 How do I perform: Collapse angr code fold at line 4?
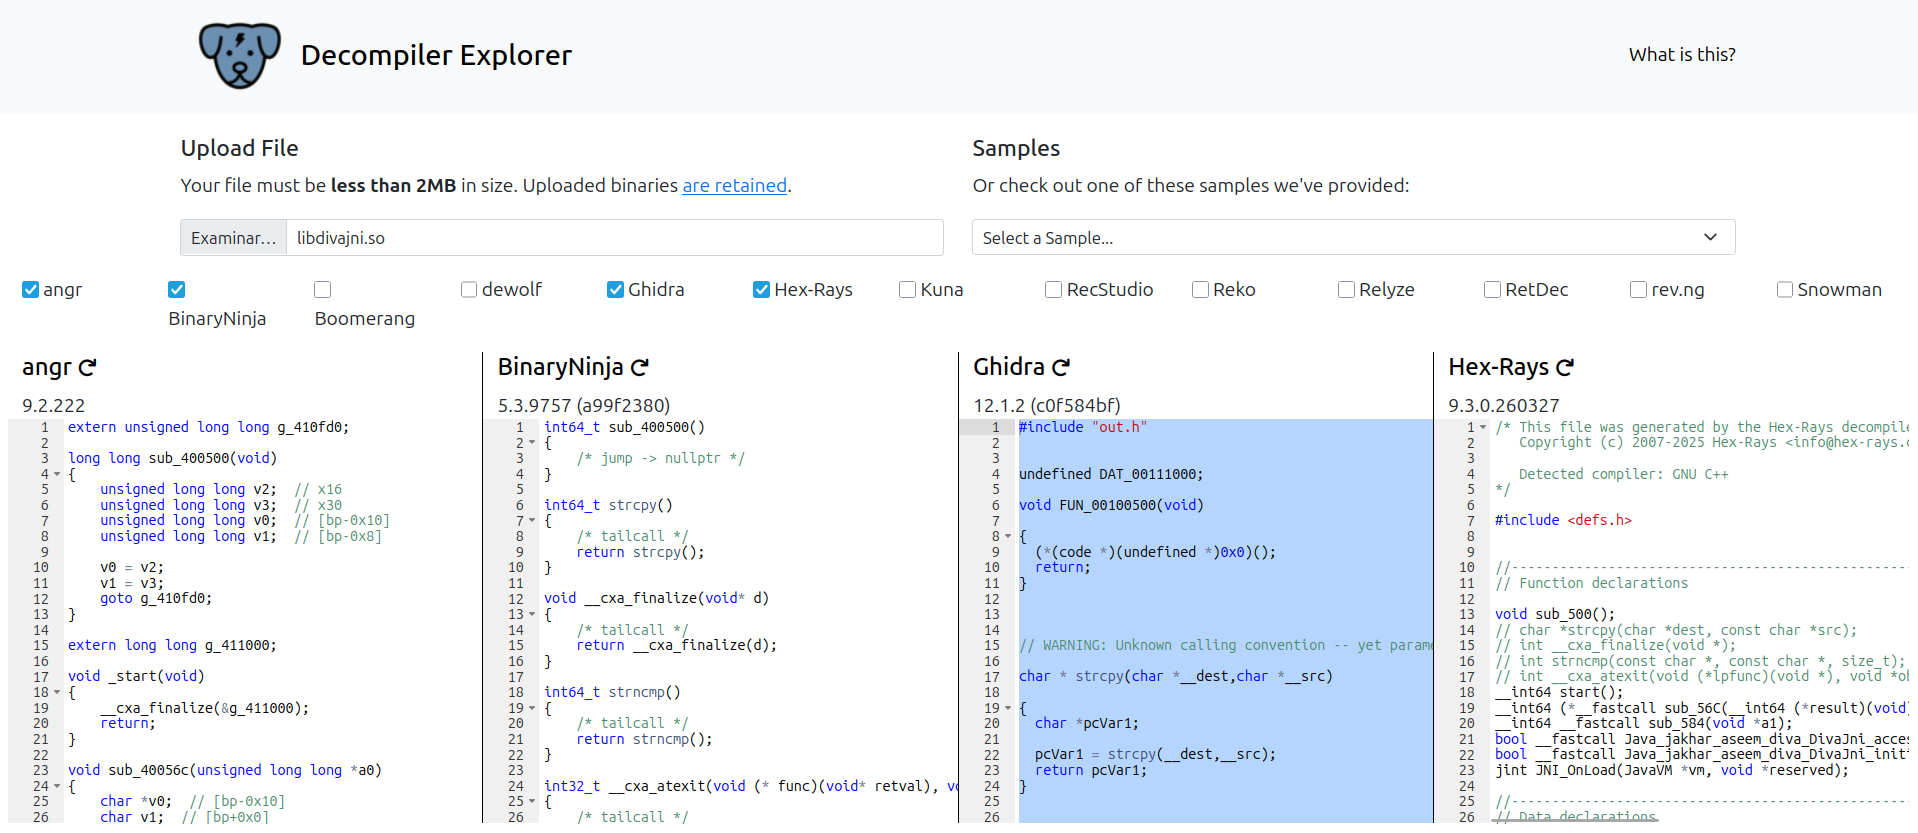[57, 474]
